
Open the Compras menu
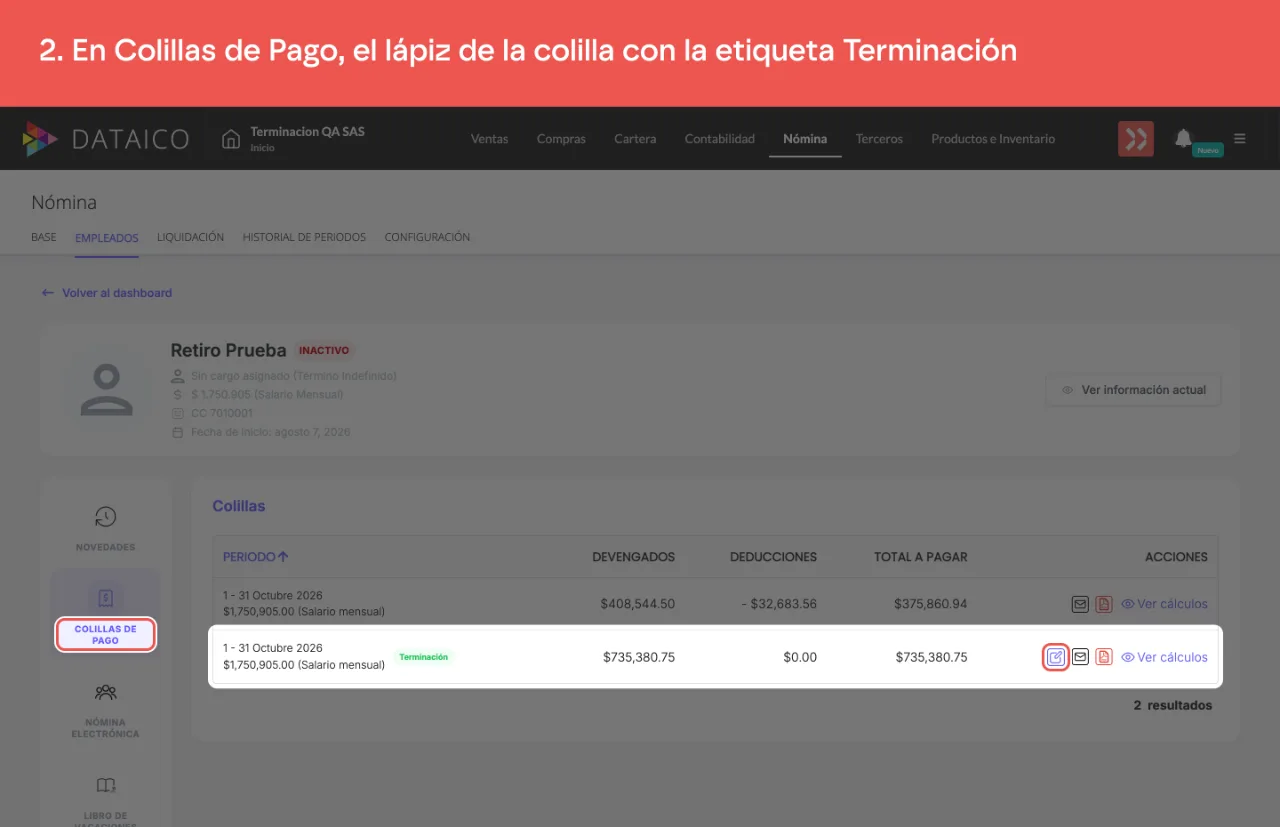point(561,139)
